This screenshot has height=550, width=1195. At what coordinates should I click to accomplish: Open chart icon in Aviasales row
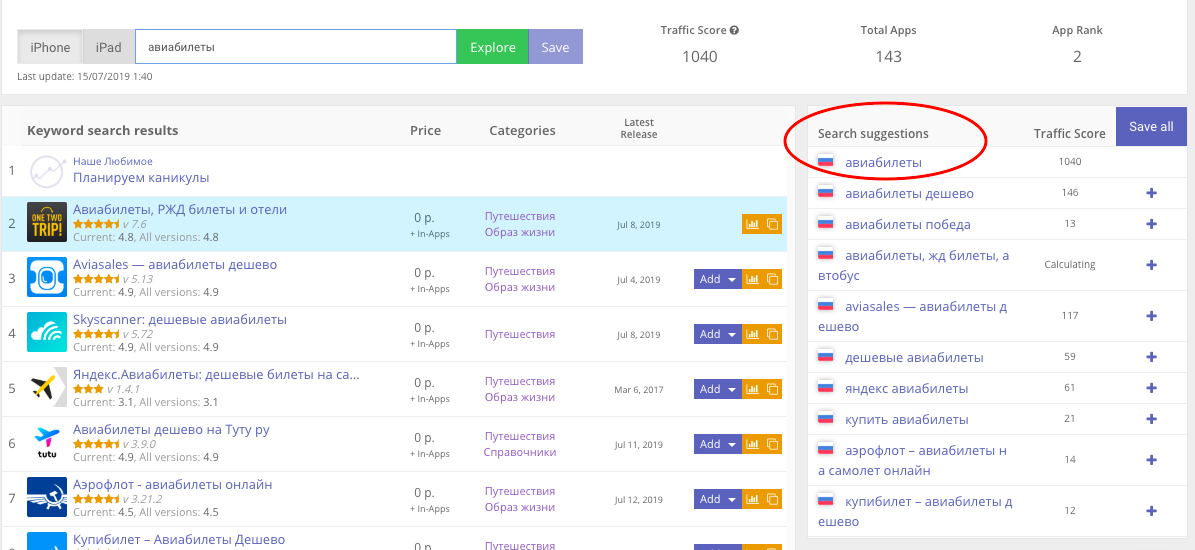pos(752,279)
